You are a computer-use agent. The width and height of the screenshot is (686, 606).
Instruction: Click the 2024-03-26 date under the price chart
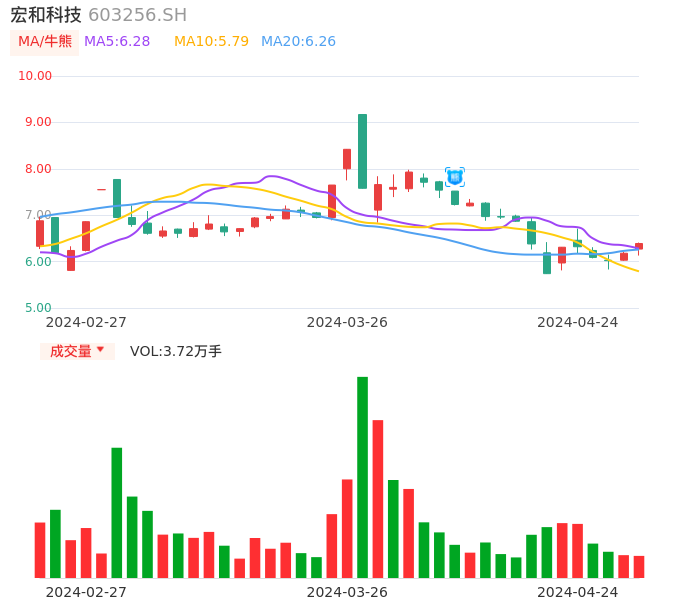tap(347, 322)
